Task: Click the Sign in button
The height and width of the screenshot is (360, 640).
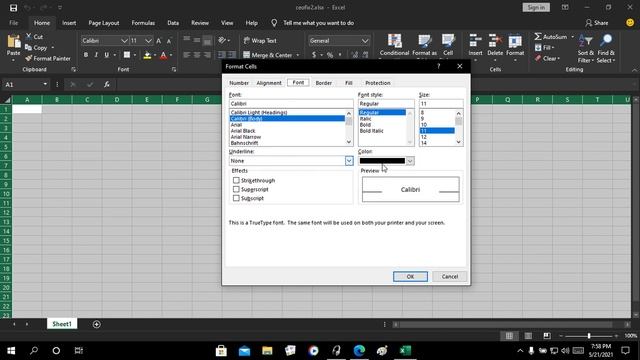Action: [536, 7]
